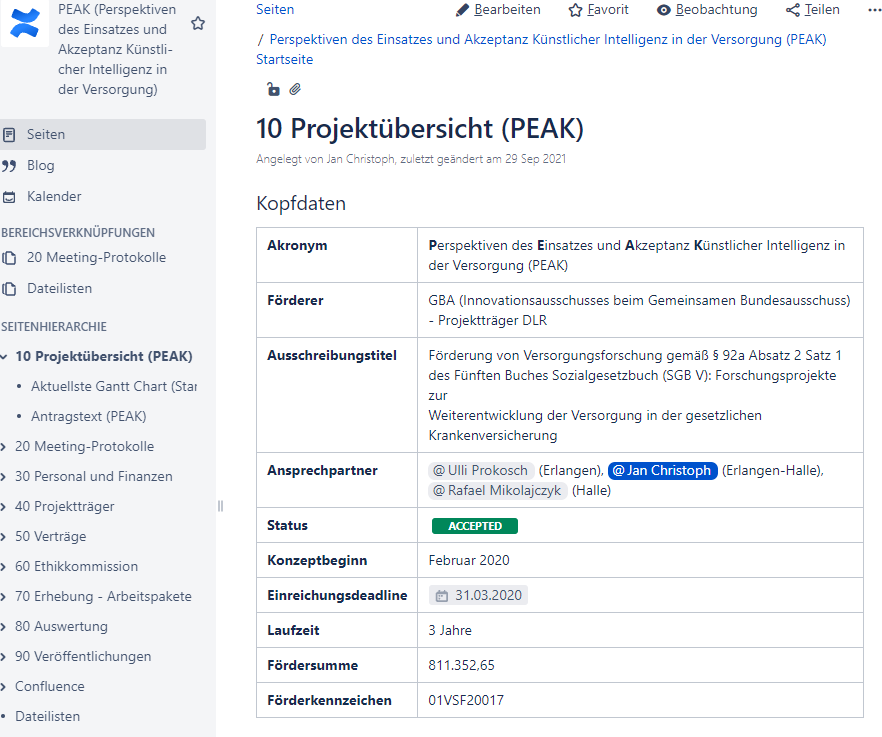Click the Beobachtung watch button
The height and width of the screenshot is (737, 882).
tap(717, 10)
